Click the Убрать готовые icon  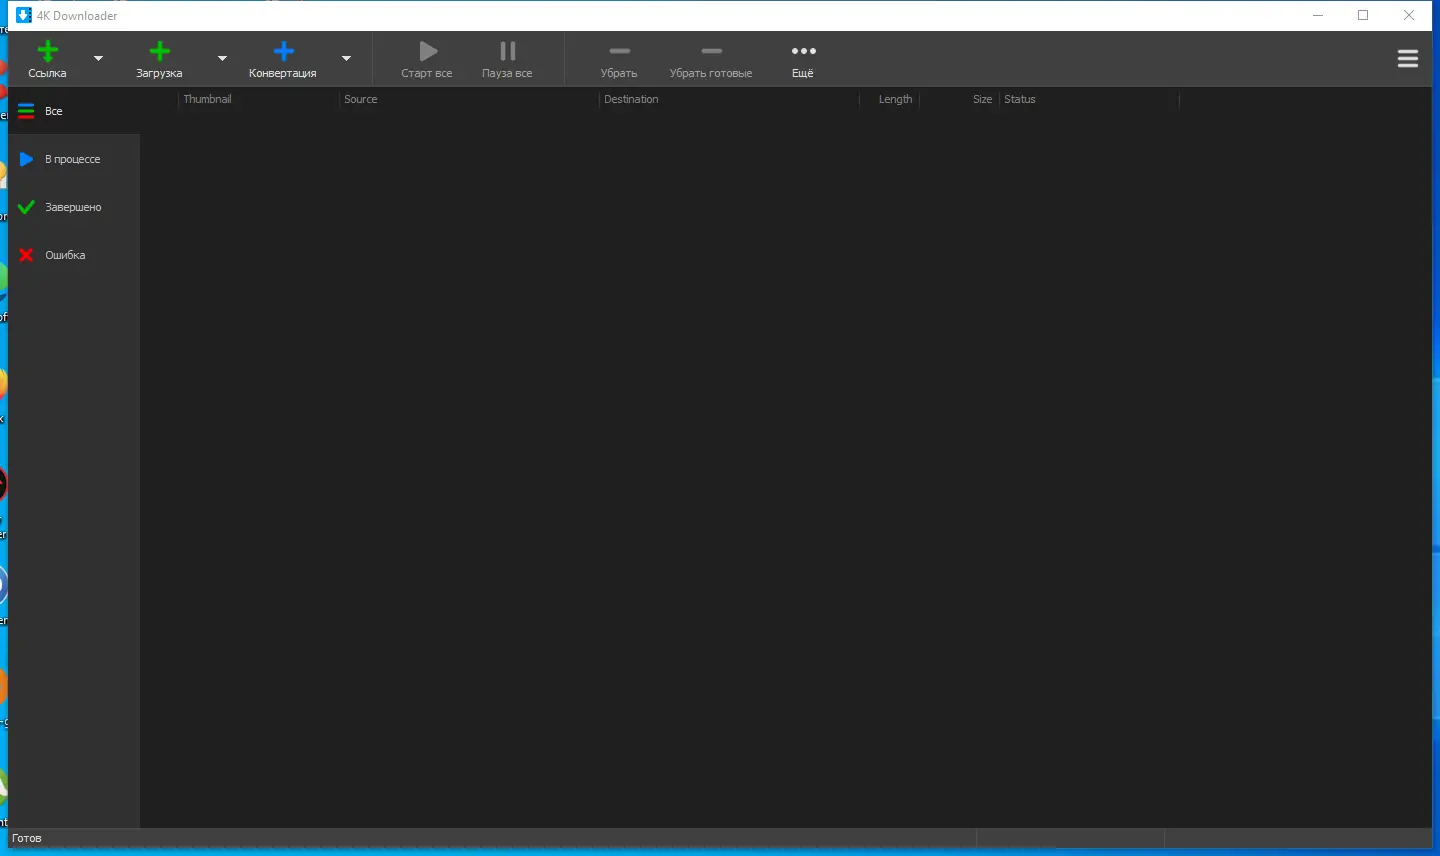(x=711, y=51)
